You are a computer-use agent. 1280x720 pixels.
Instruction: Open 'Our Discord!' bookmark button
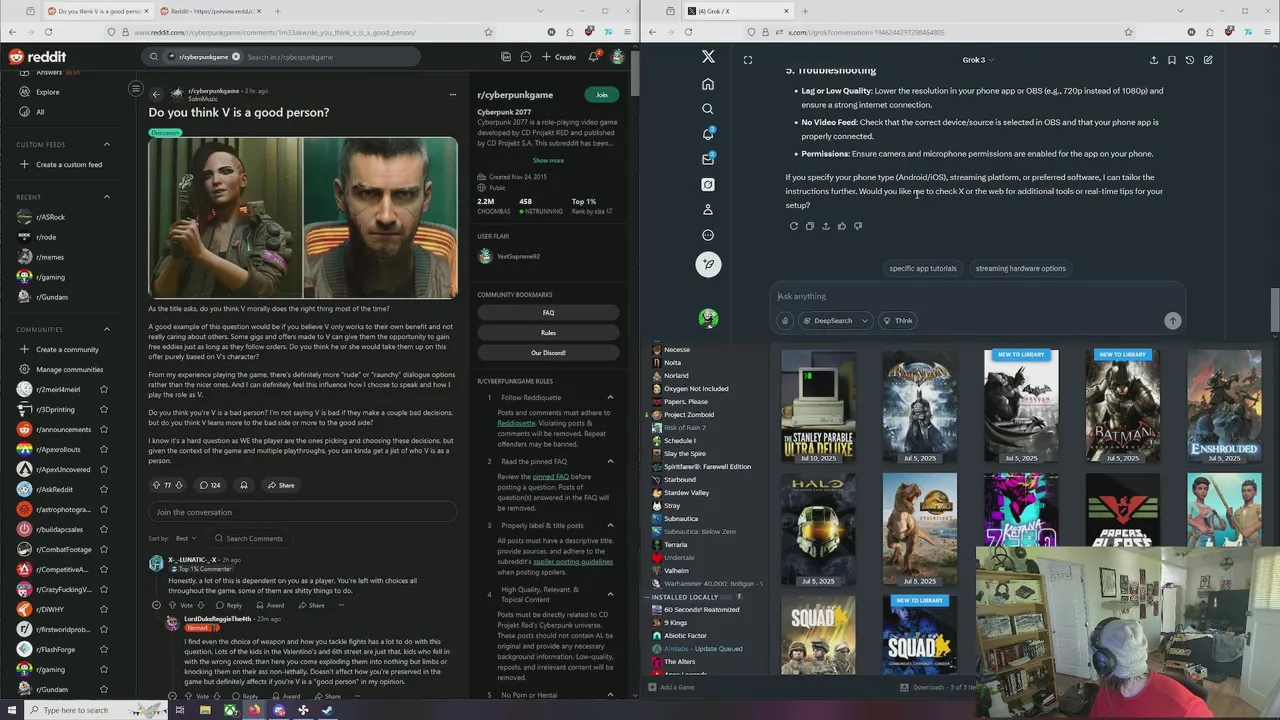click(548, 353)
